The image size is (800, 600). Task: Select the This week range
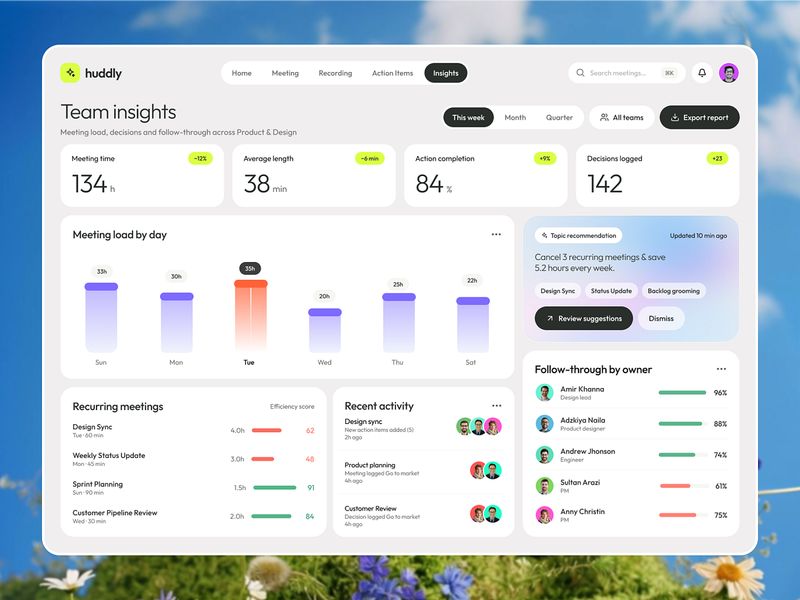468,117
